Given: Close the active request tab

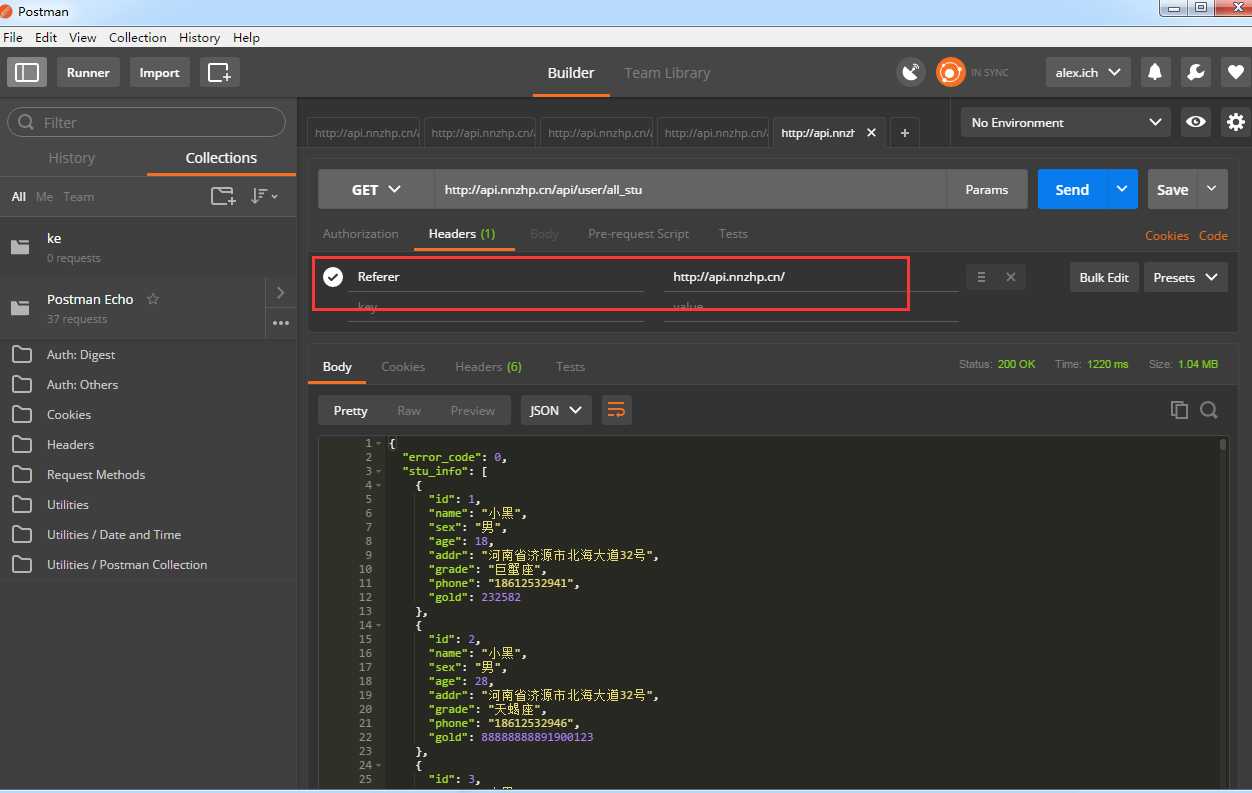Looking at the screenshot, I should pos(871,132).
